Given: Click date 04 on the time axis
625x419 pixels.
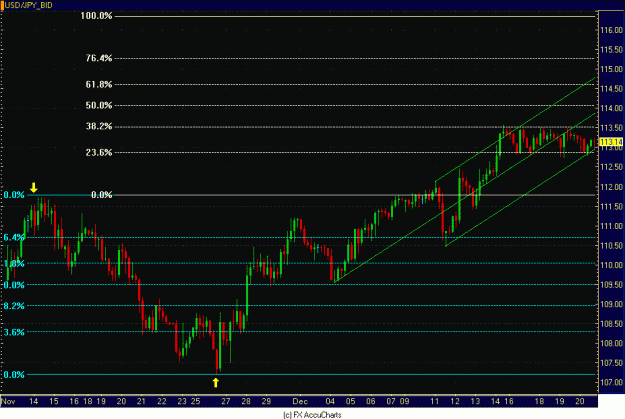Looking at the screenshot, I should click(x=330, y=401).
